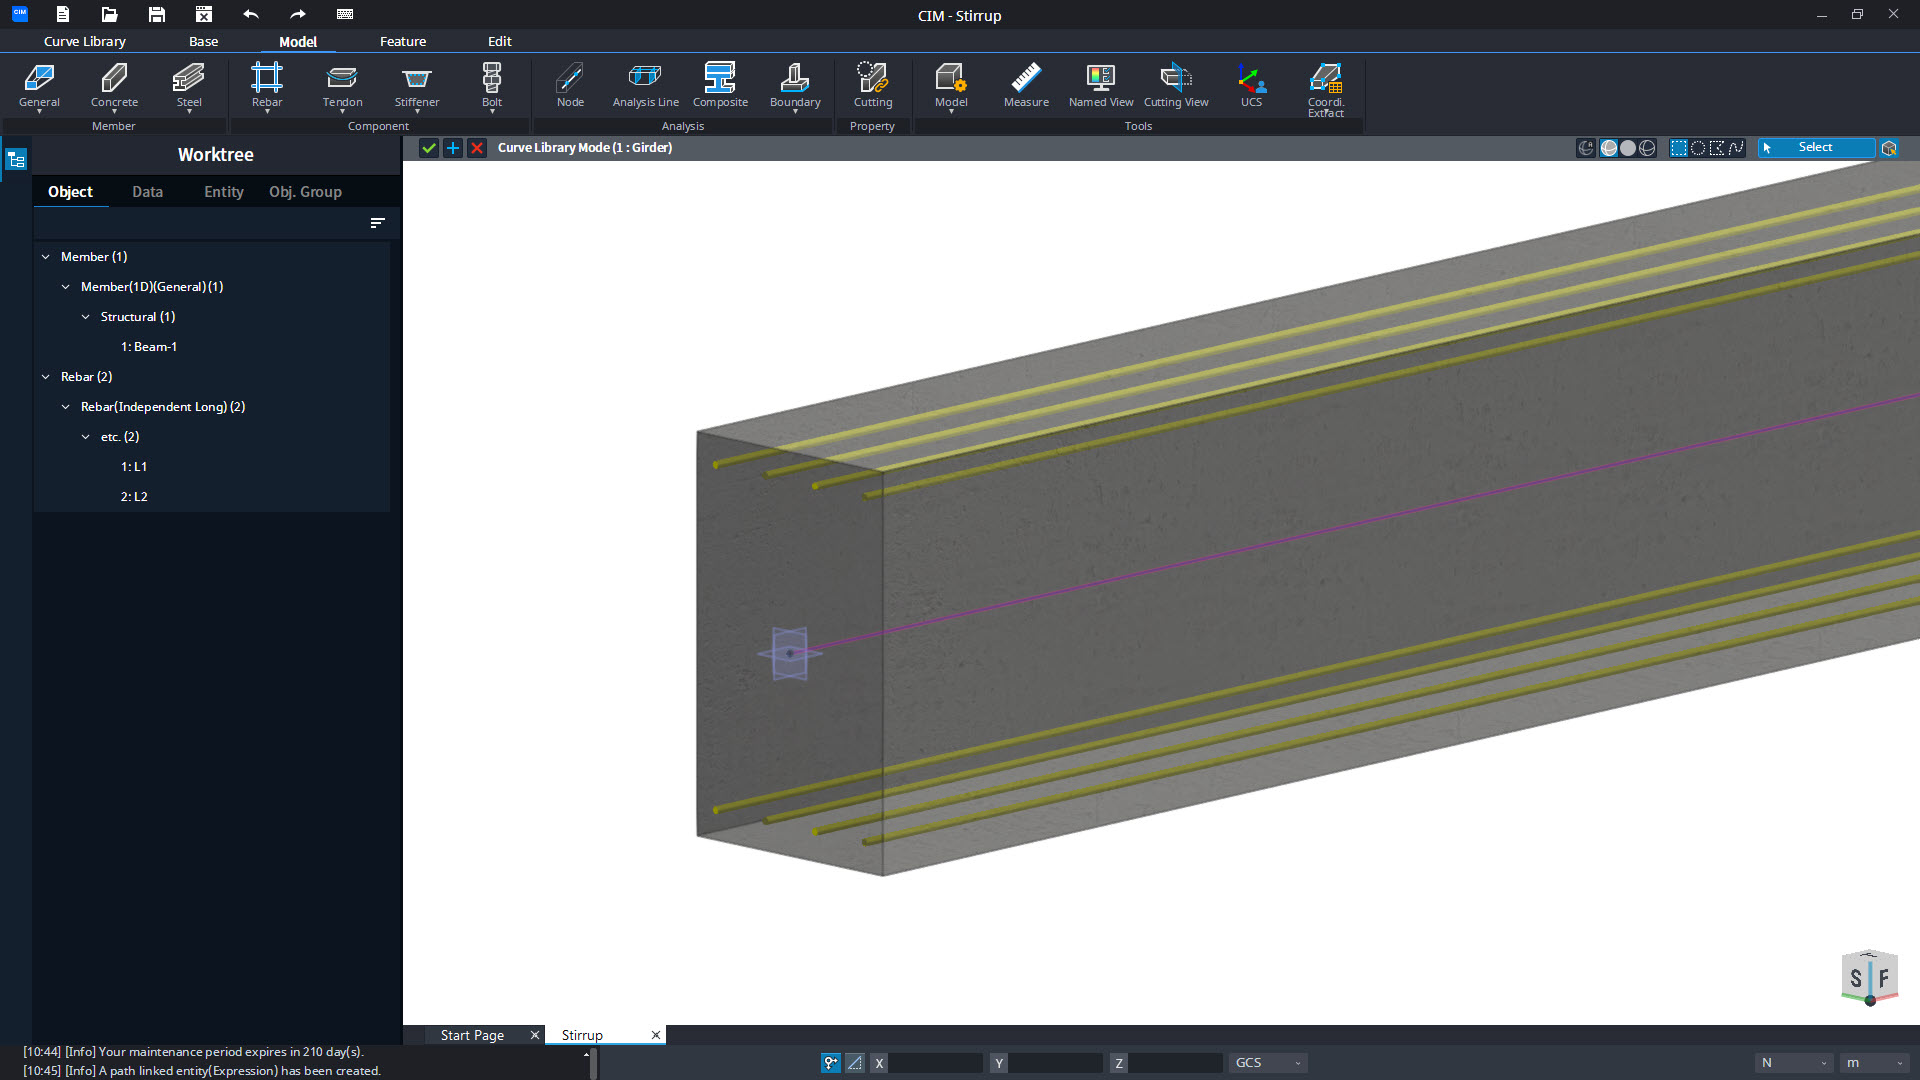The height and width of the screenshot is (1080, 1920).
Task: Open a file with the folder icon
Action: click(110, 14)
